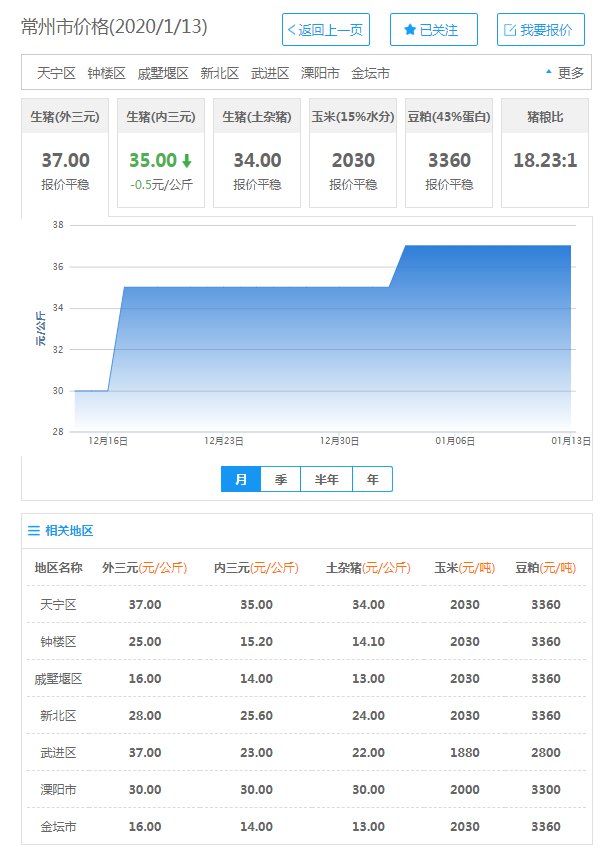Select the 豆粕(43%蛋白) price tab

[x=449, y=153]
